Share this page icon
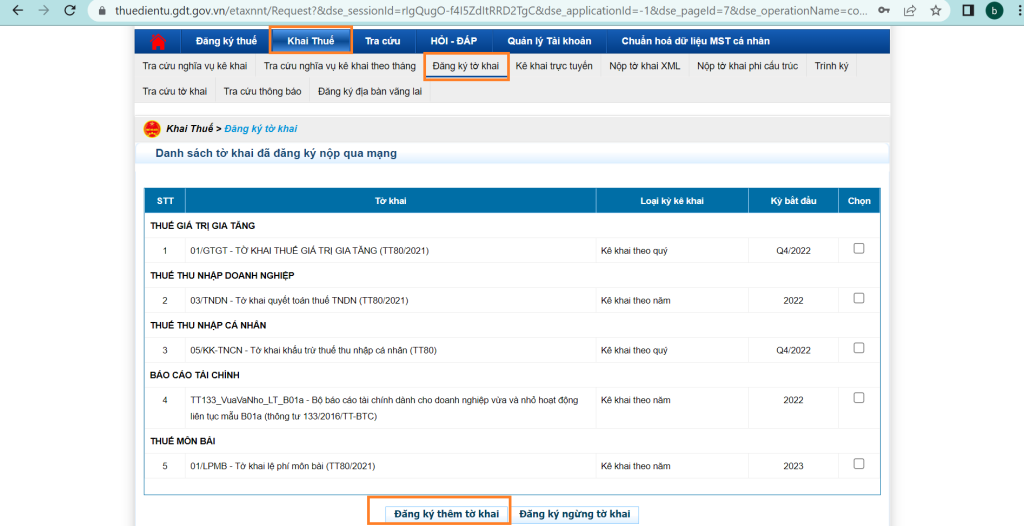 pos(909,10)
